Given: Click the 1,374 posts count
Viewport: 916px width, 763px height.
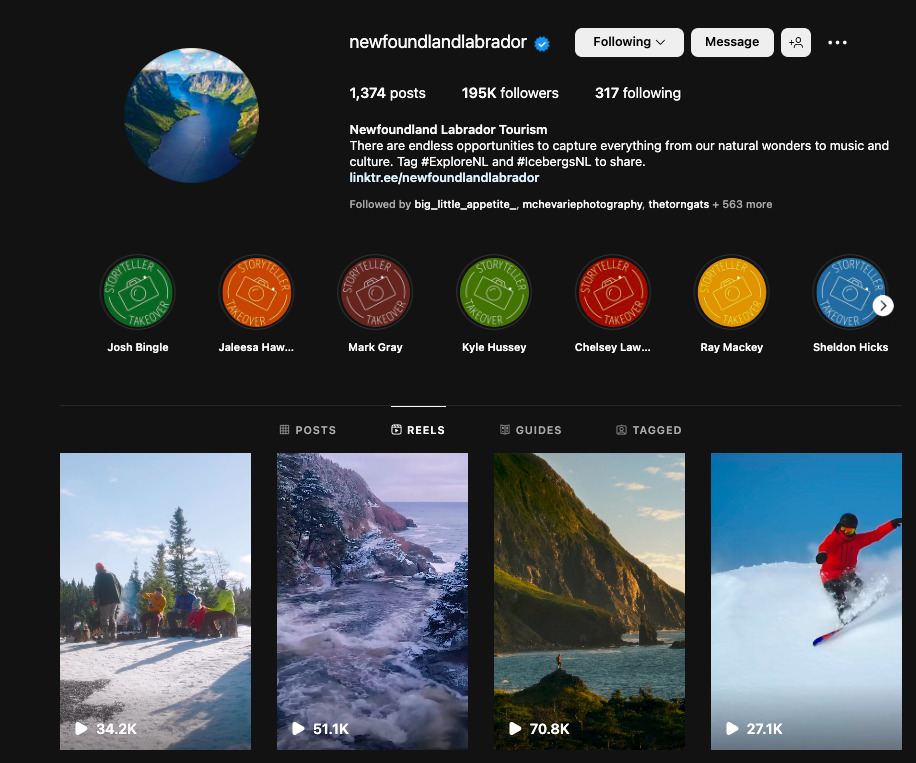Looking at the screenshot, I should point(387,93).
